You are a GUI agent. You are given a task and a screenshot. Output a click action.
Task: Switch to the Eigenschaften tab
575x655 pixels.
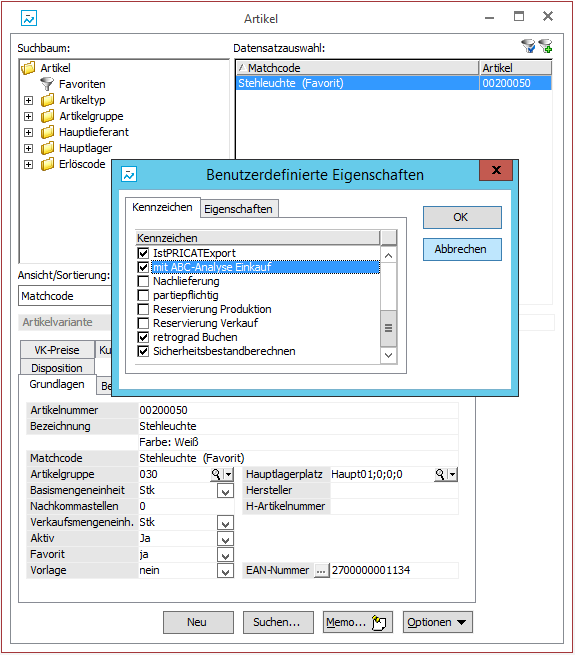point(239,209)
